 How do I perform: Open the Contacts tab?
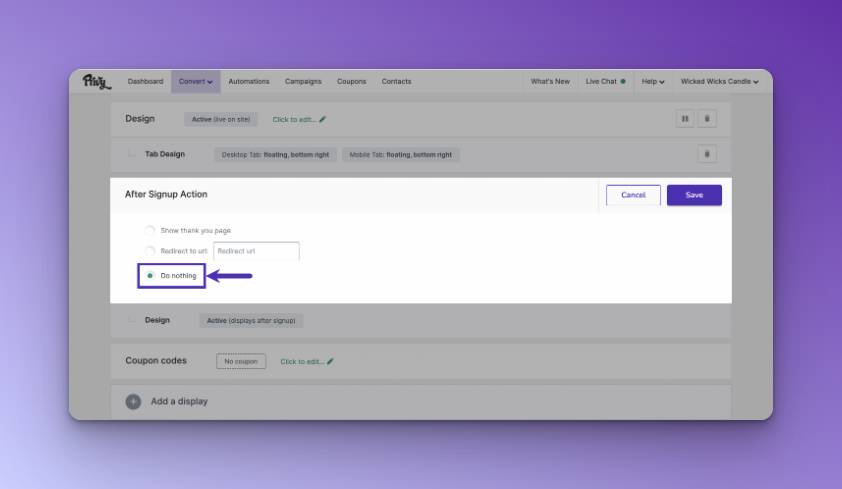pos(396,82)
